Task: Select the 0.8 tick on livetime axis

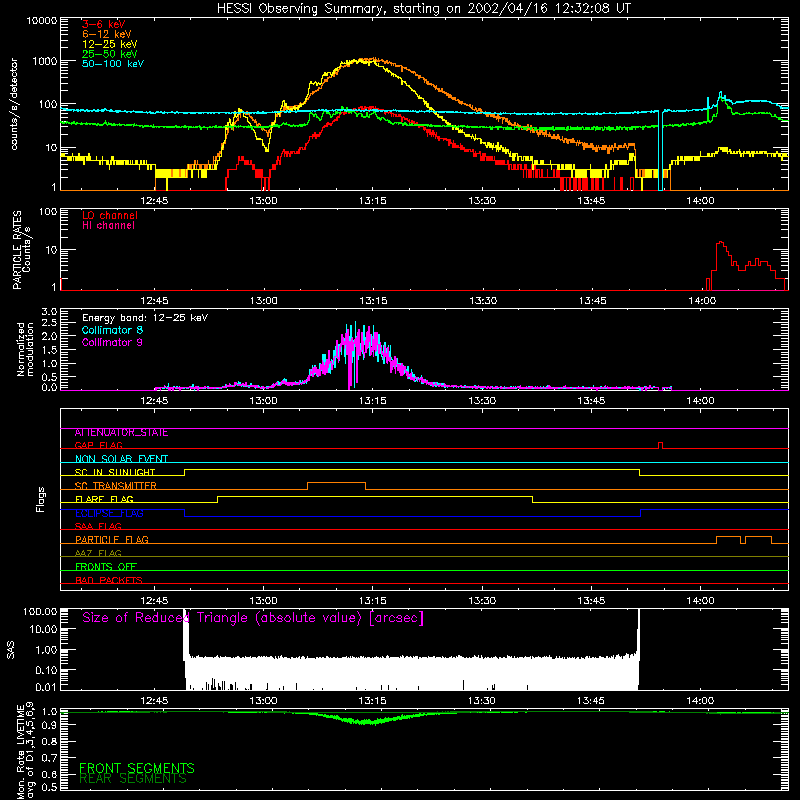Action: click(49, 741)
